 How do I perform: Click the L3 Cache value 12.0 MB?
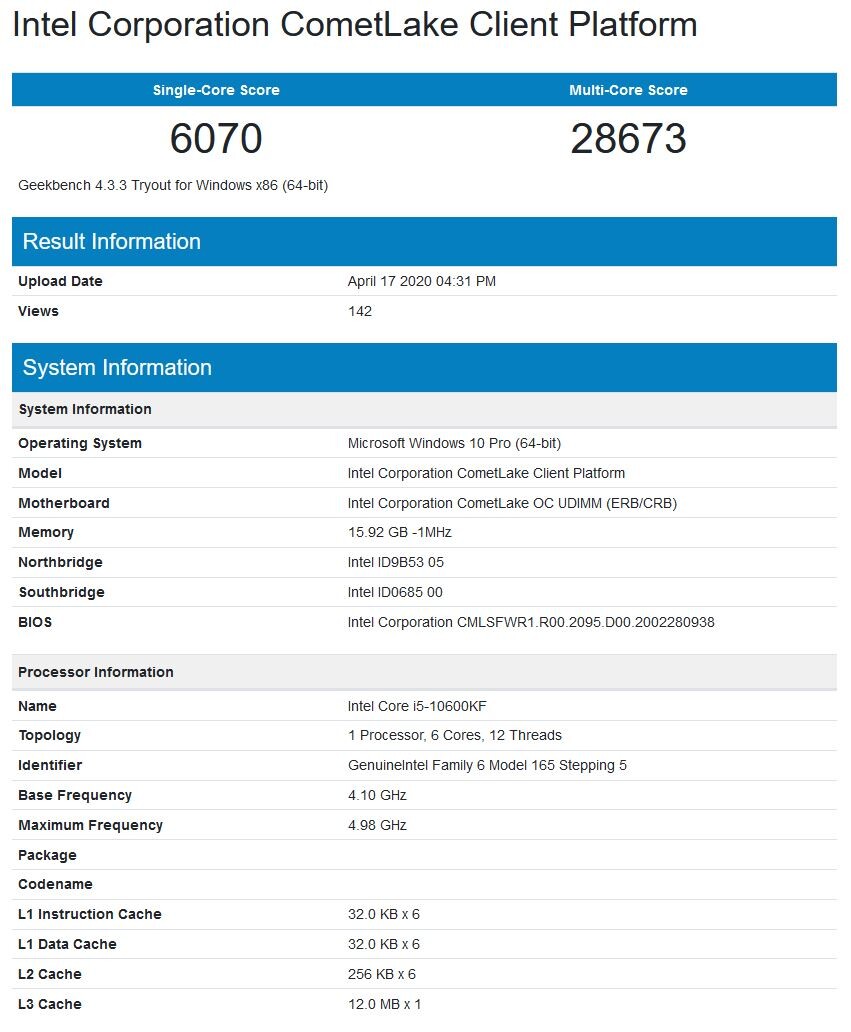point(384,1004)
